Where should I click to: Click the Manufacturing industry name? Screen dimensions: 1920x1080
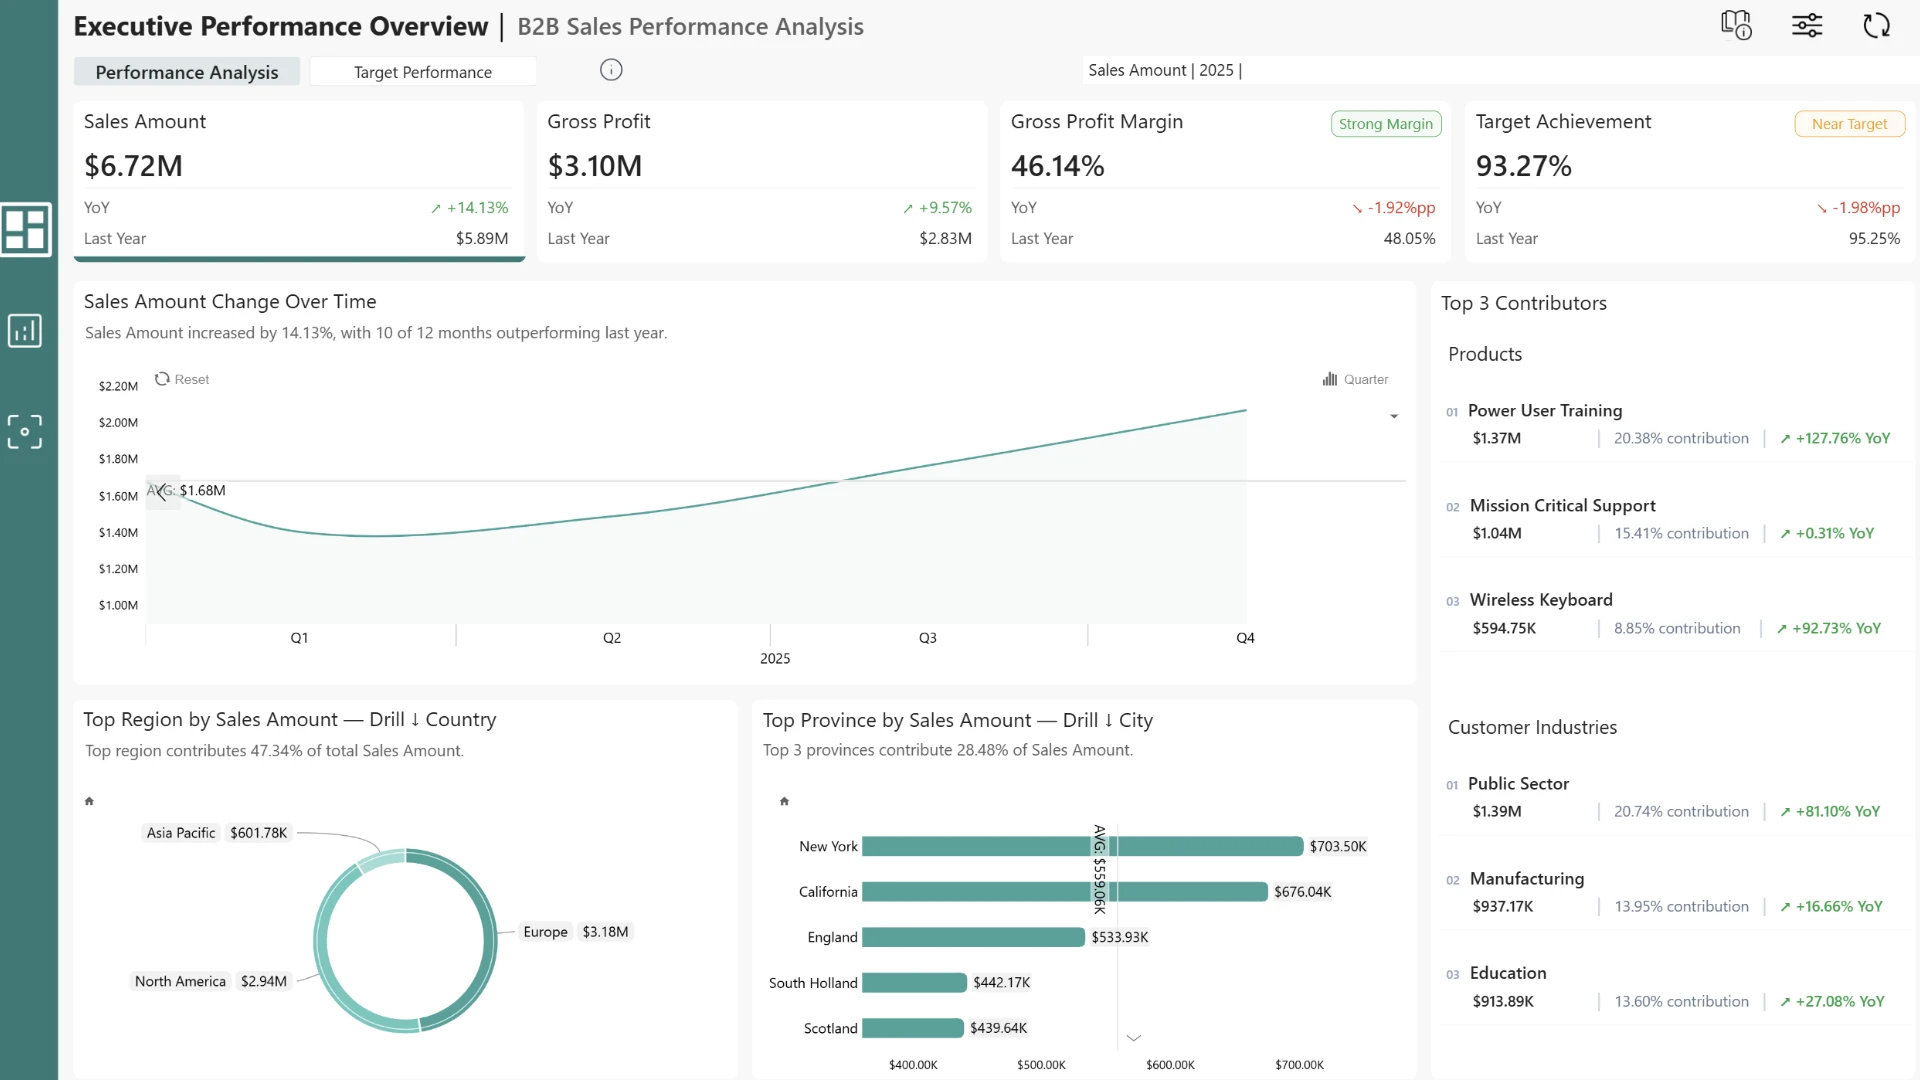pos(1527,879)
